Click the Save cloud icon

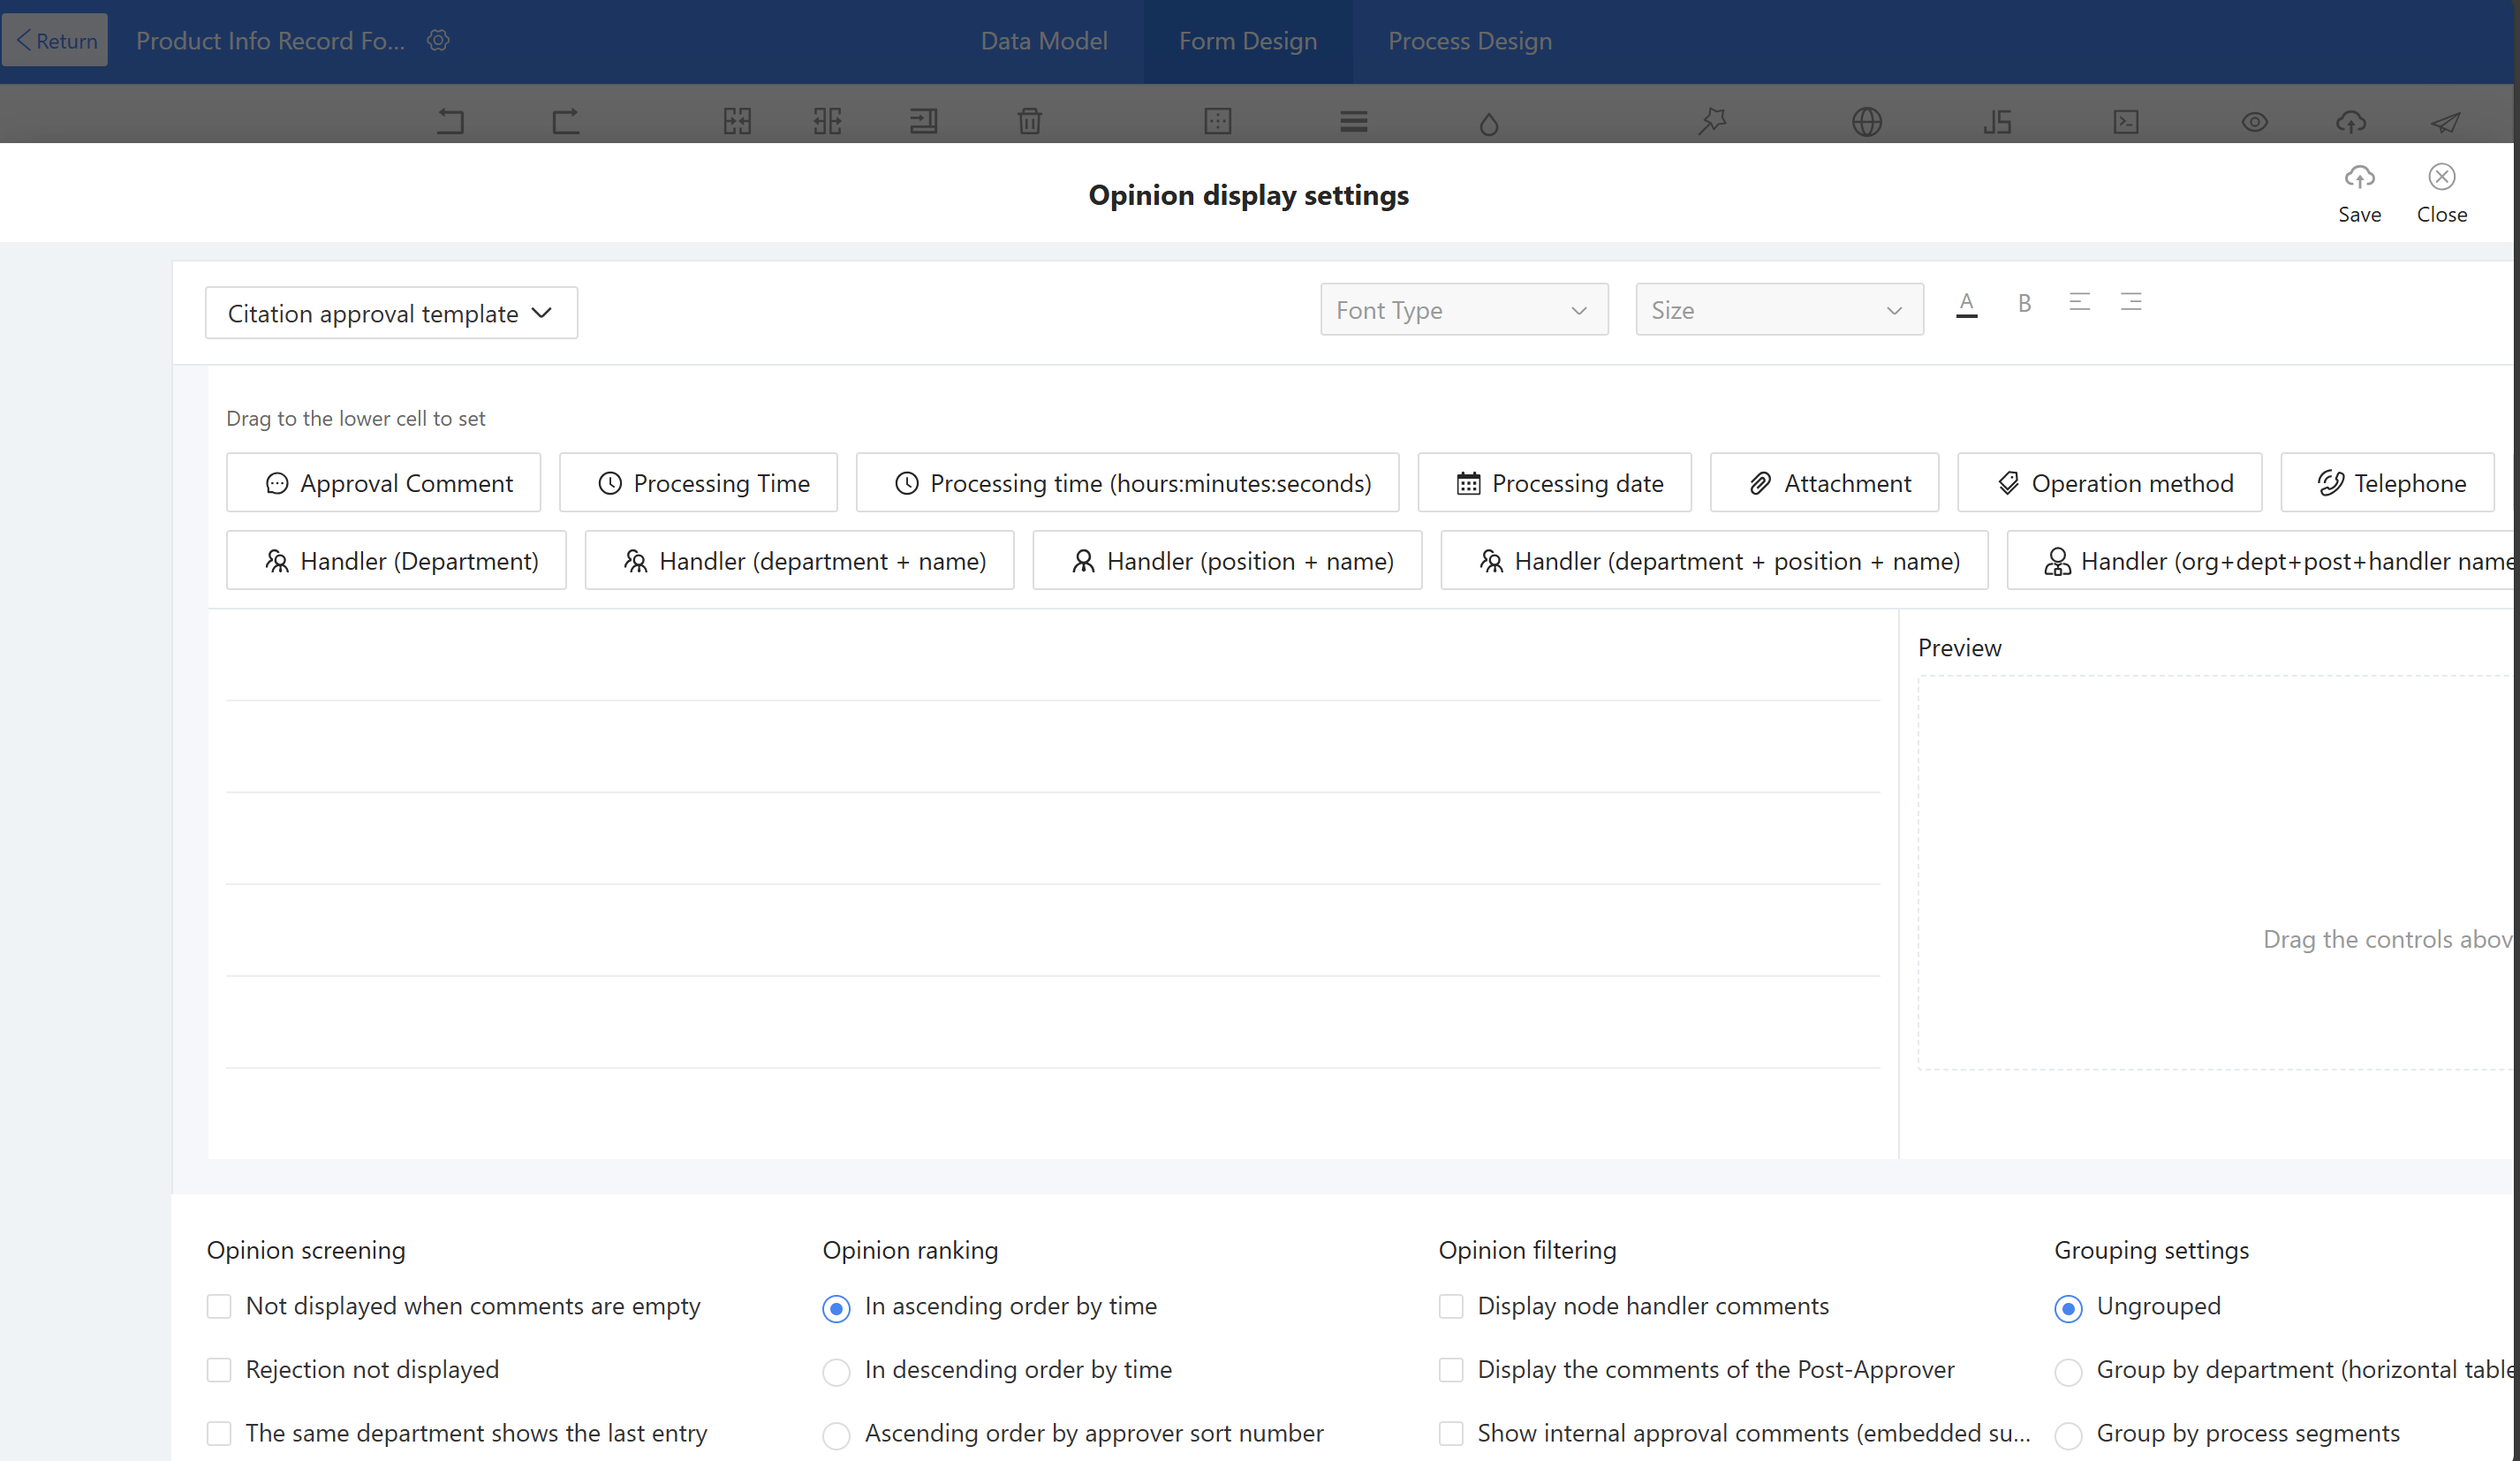pyautogui.click(x=2359, y=178)
